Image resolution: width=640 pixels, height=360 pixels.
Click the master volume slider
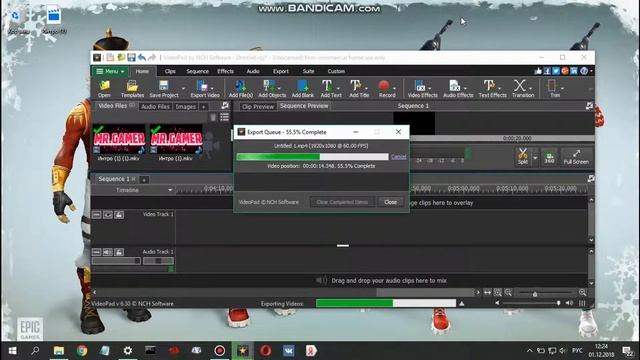pos(531,303)
